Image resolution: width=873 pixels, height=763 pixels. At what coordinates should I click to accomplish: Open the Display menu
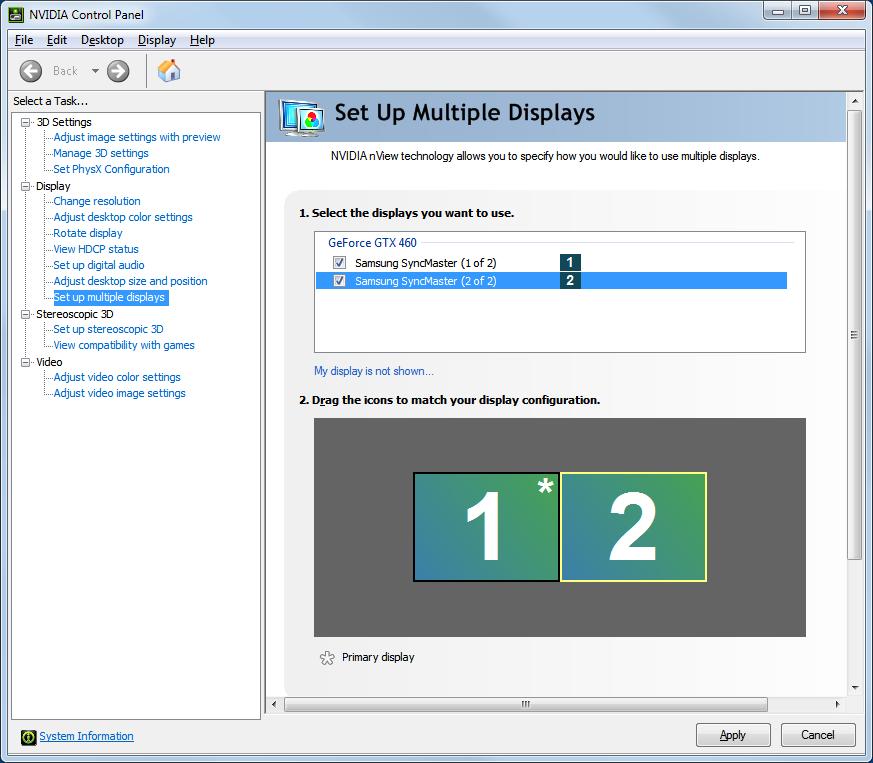(157, 40)
